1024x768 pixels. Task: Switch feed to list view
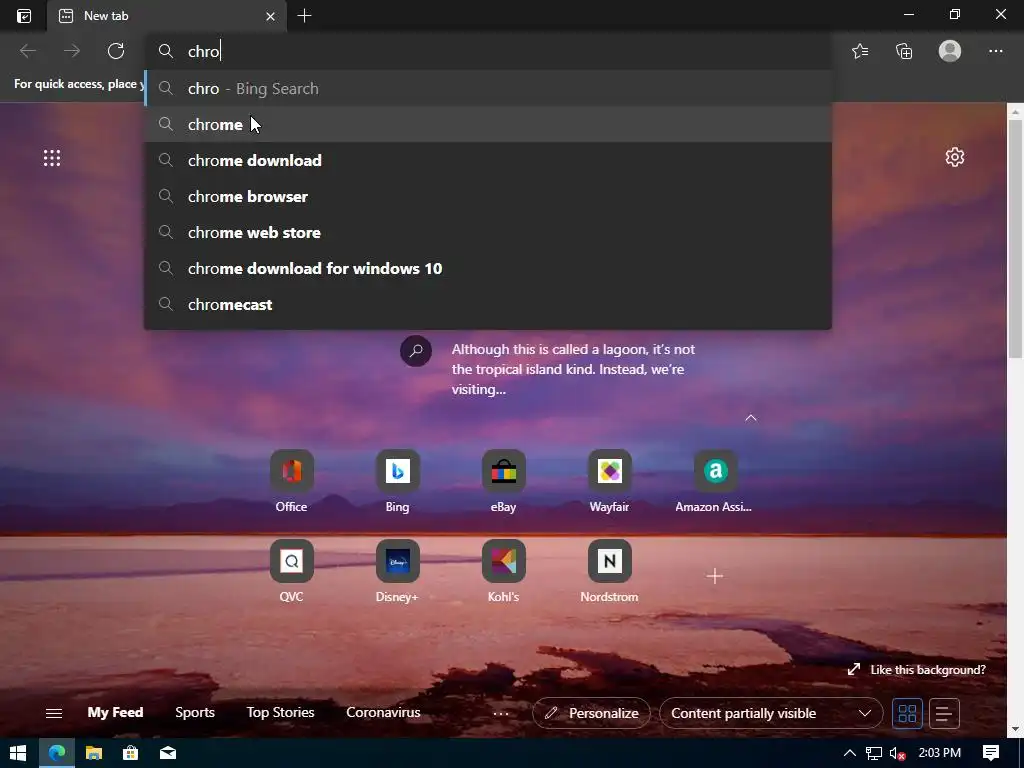click(x=944, y=713)
